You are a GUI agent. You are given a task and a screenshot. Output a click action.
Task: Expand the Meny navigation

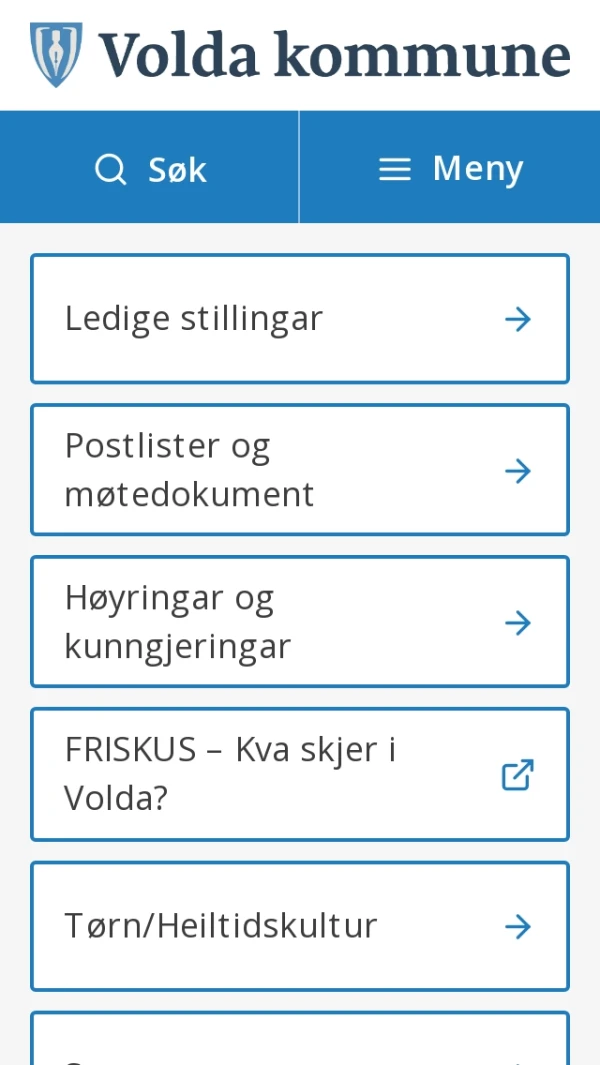coord(450,168)
